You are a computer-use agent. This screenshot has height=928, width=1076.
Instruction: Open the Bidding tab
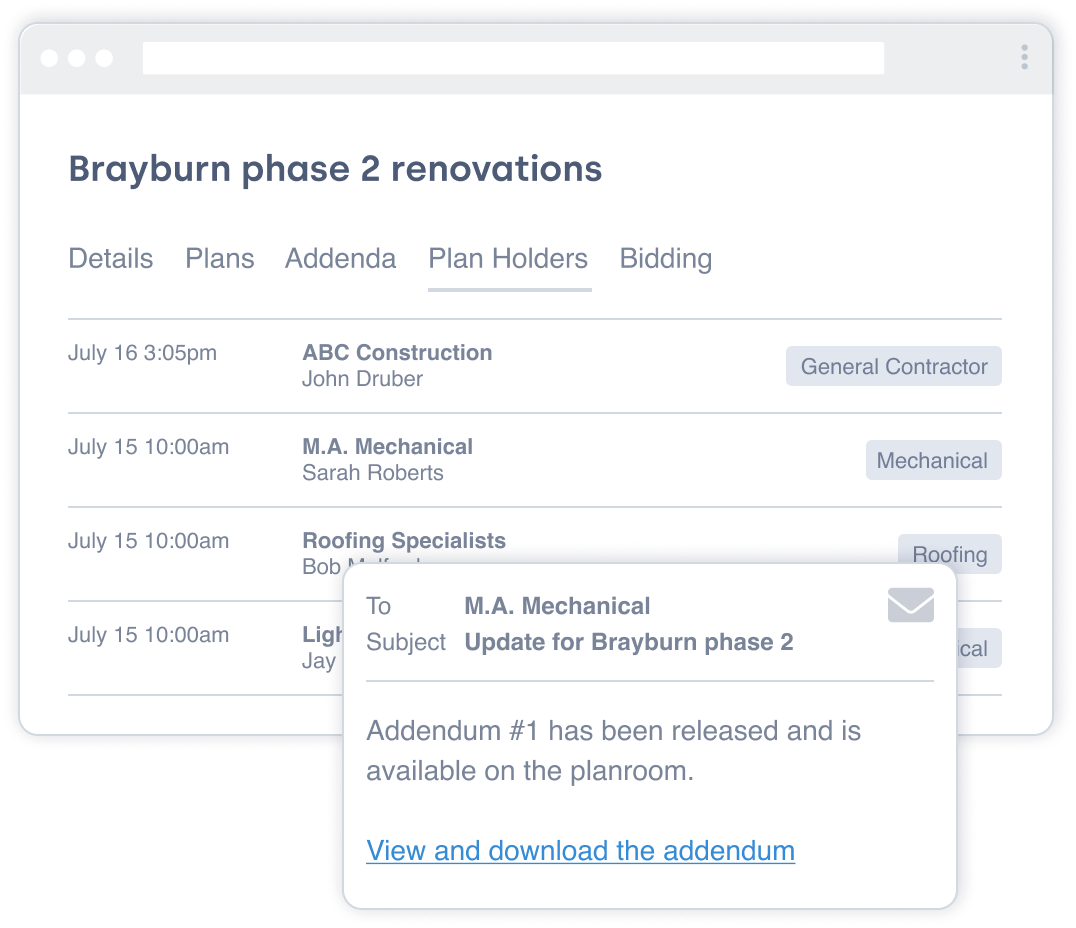click(666, 259)
